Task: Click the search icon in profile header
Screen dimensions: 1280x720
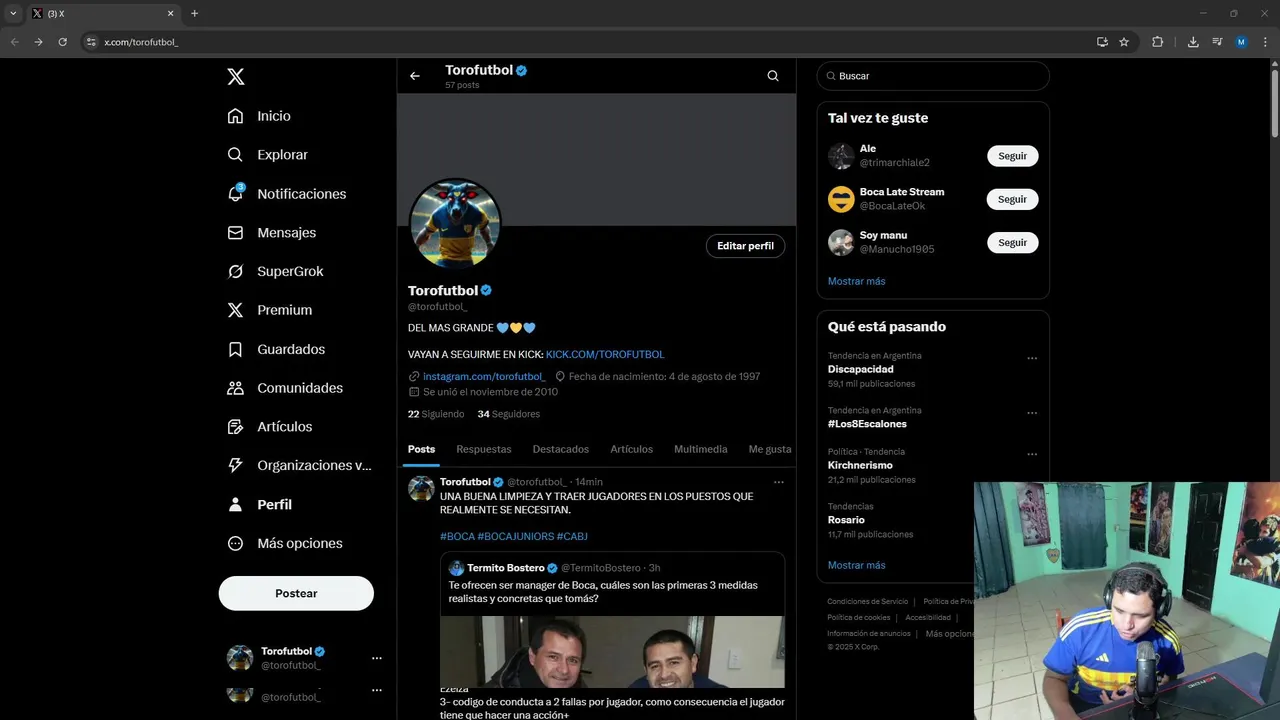Action: [x=773, y=76]
